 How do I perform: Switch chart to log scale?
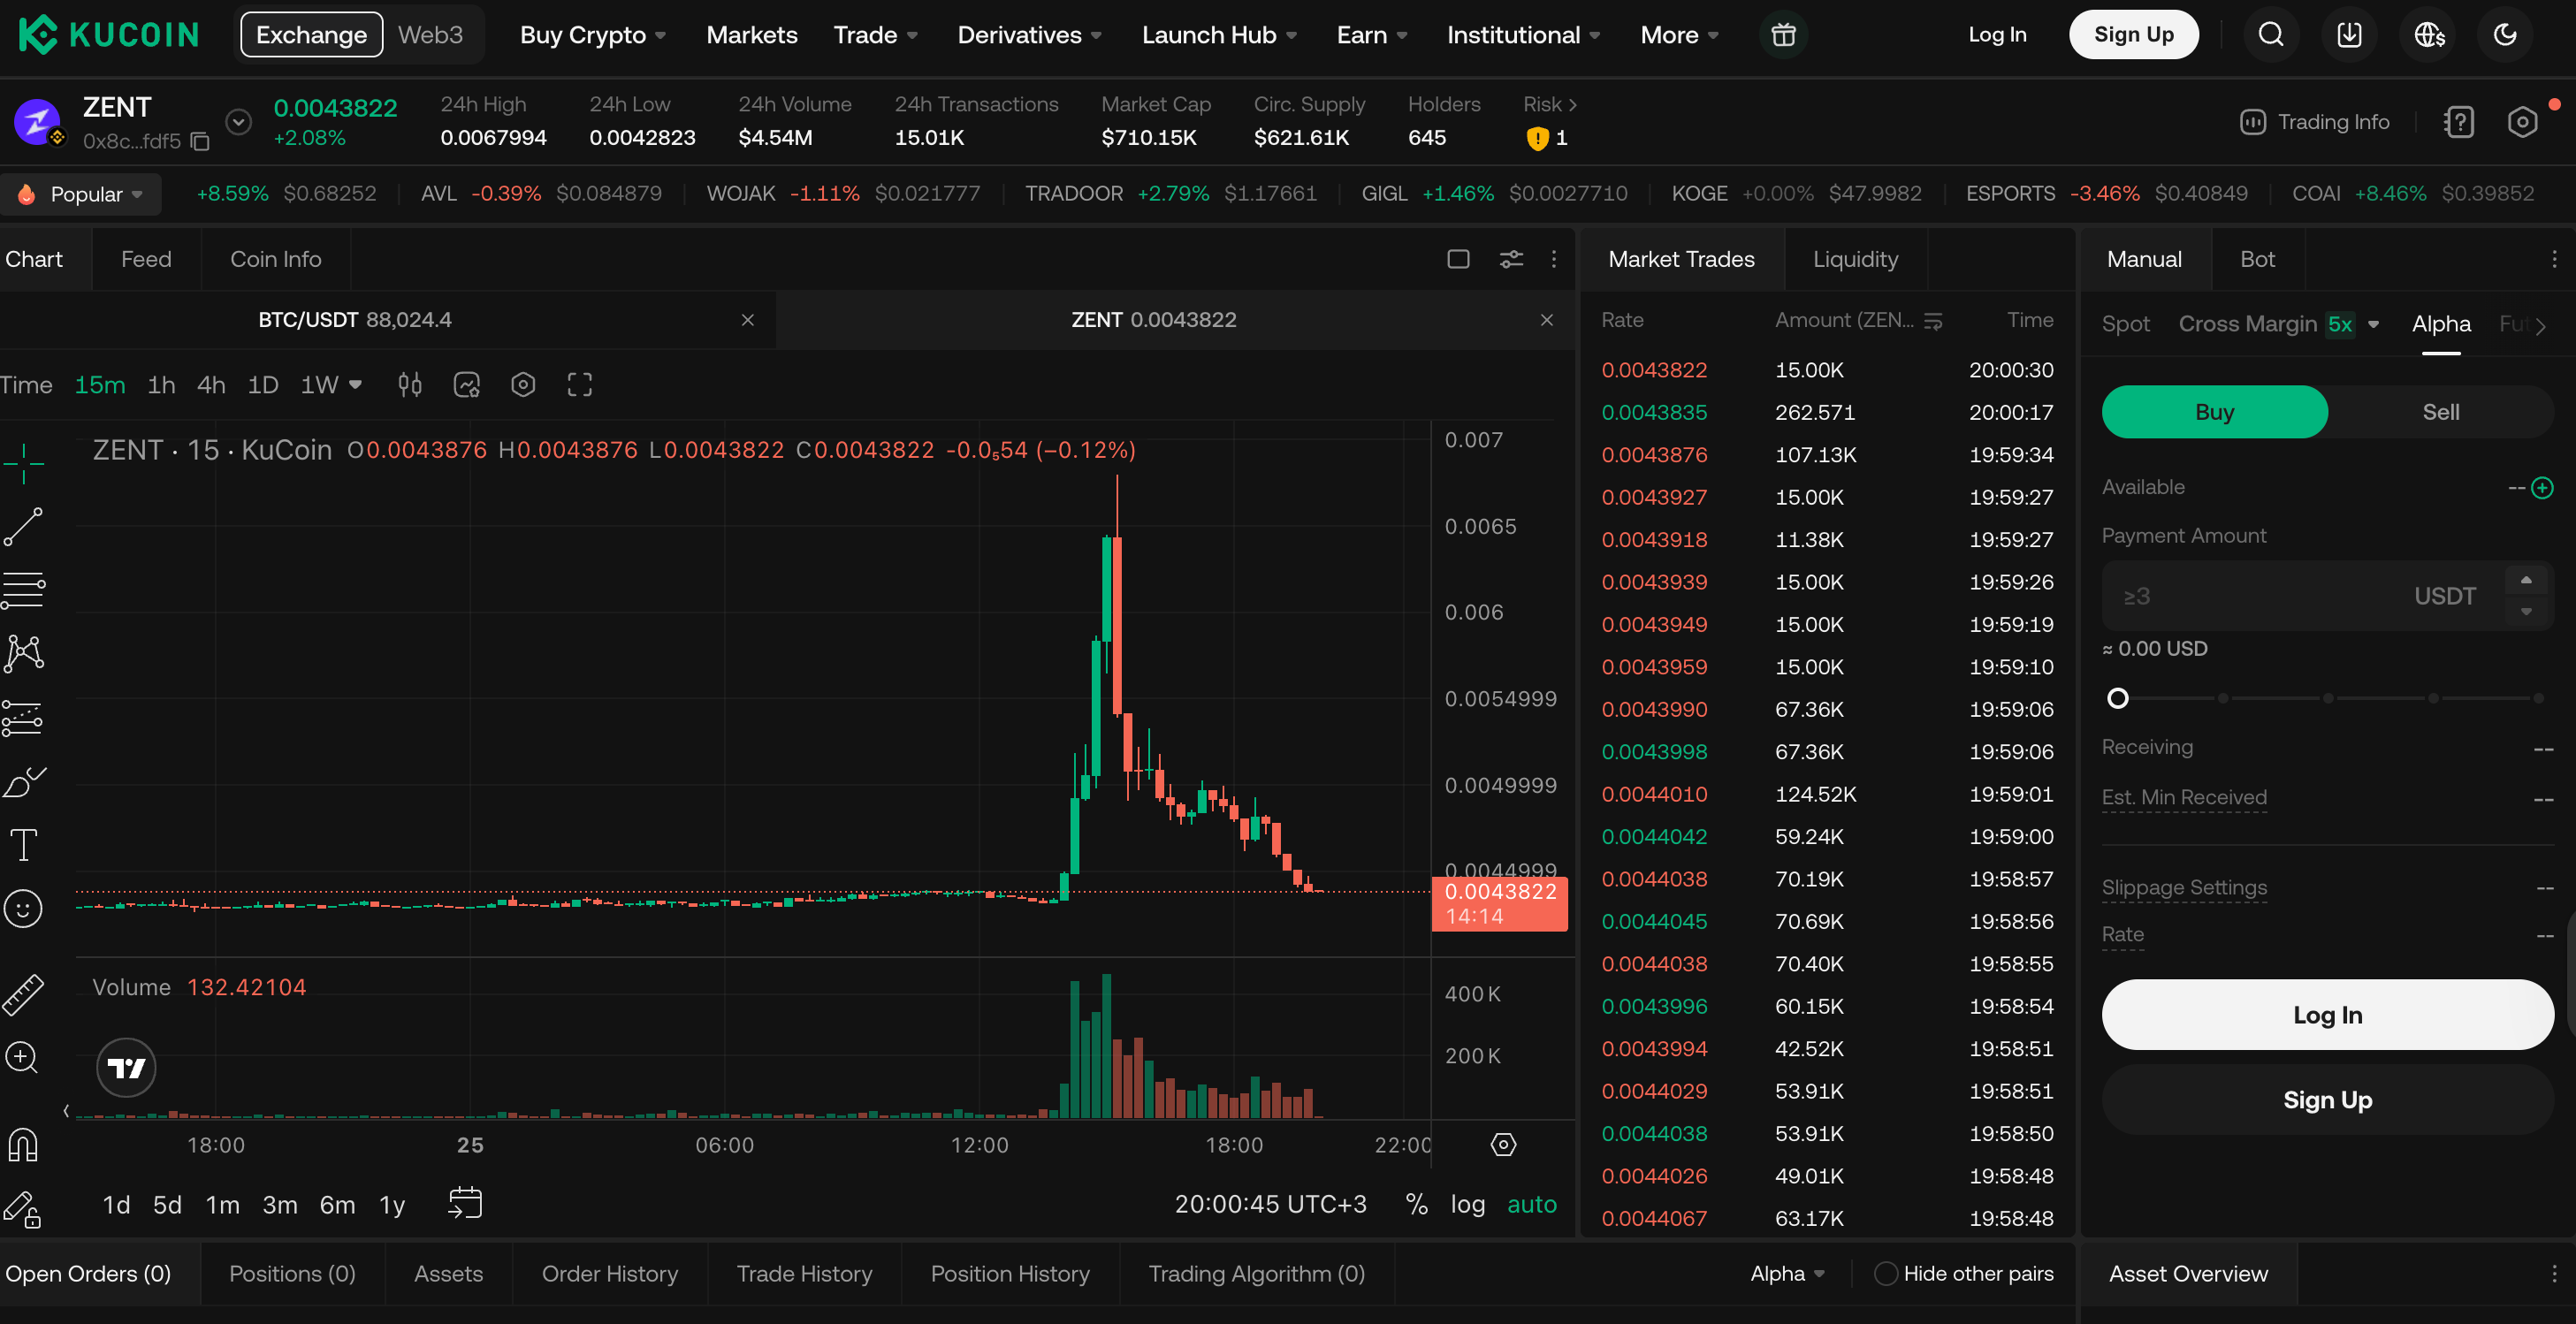1468,1204
